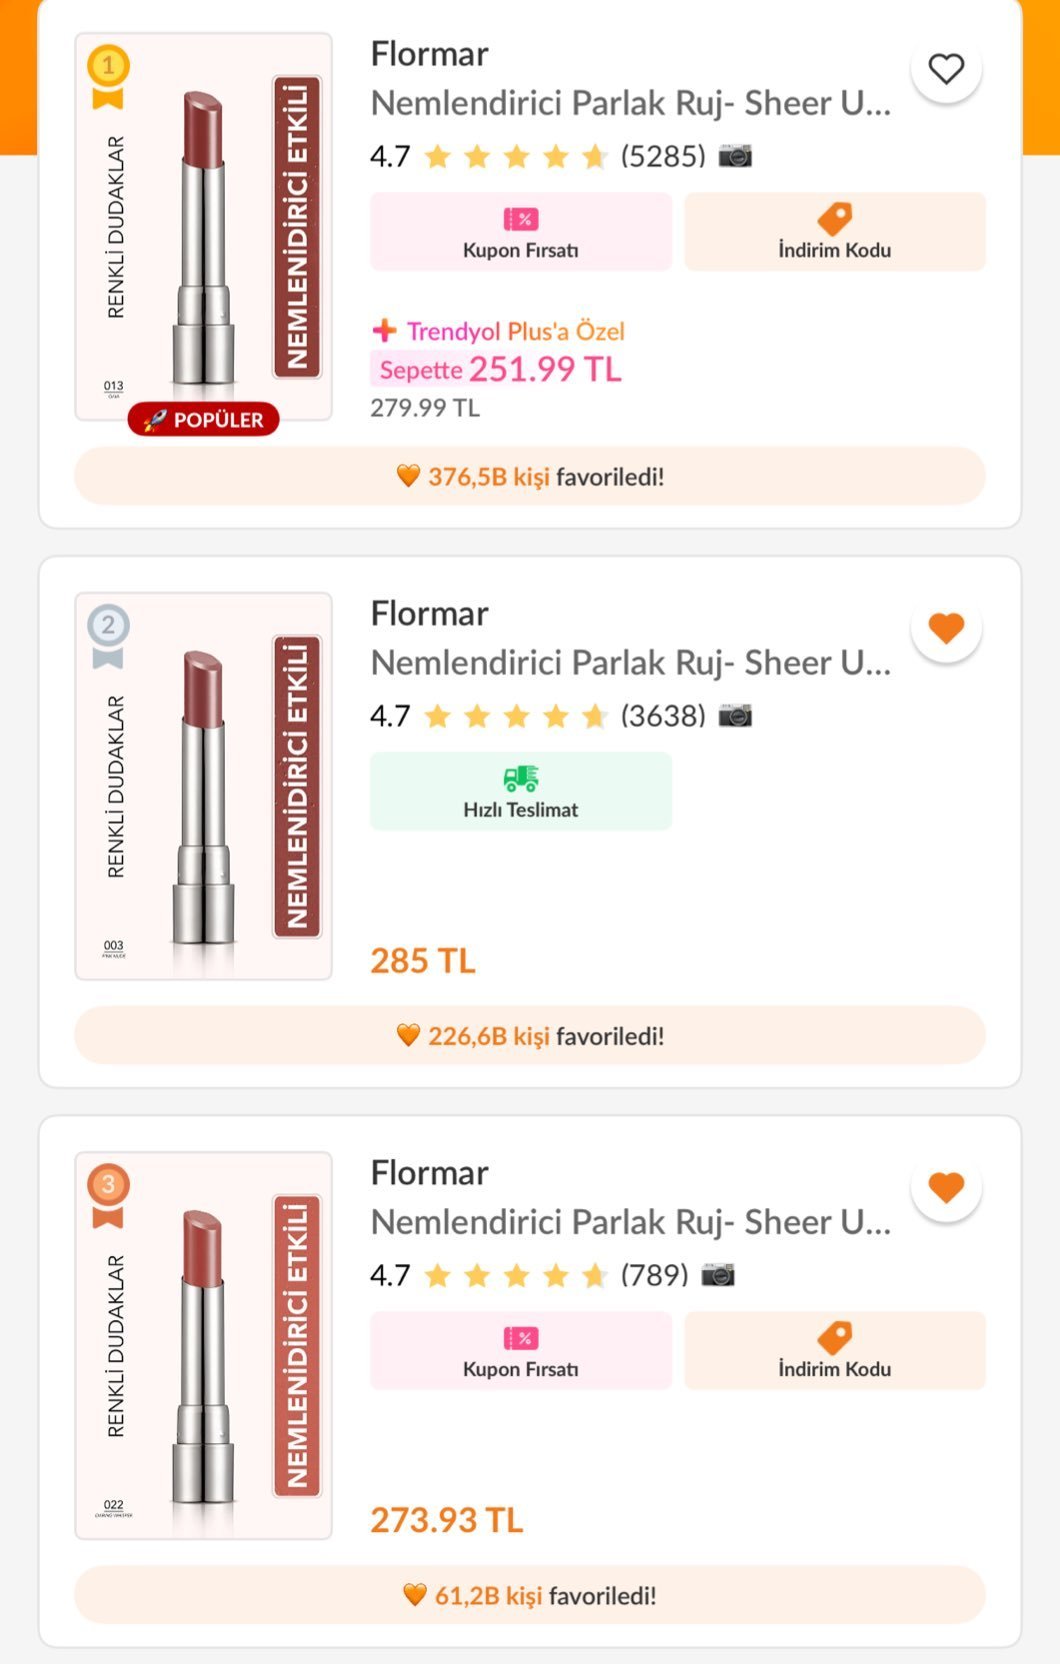This screenshot has width=1060, height=1664.
Task: Tap the bronze rank 3 medal badge
Action: pos(108,1193)
